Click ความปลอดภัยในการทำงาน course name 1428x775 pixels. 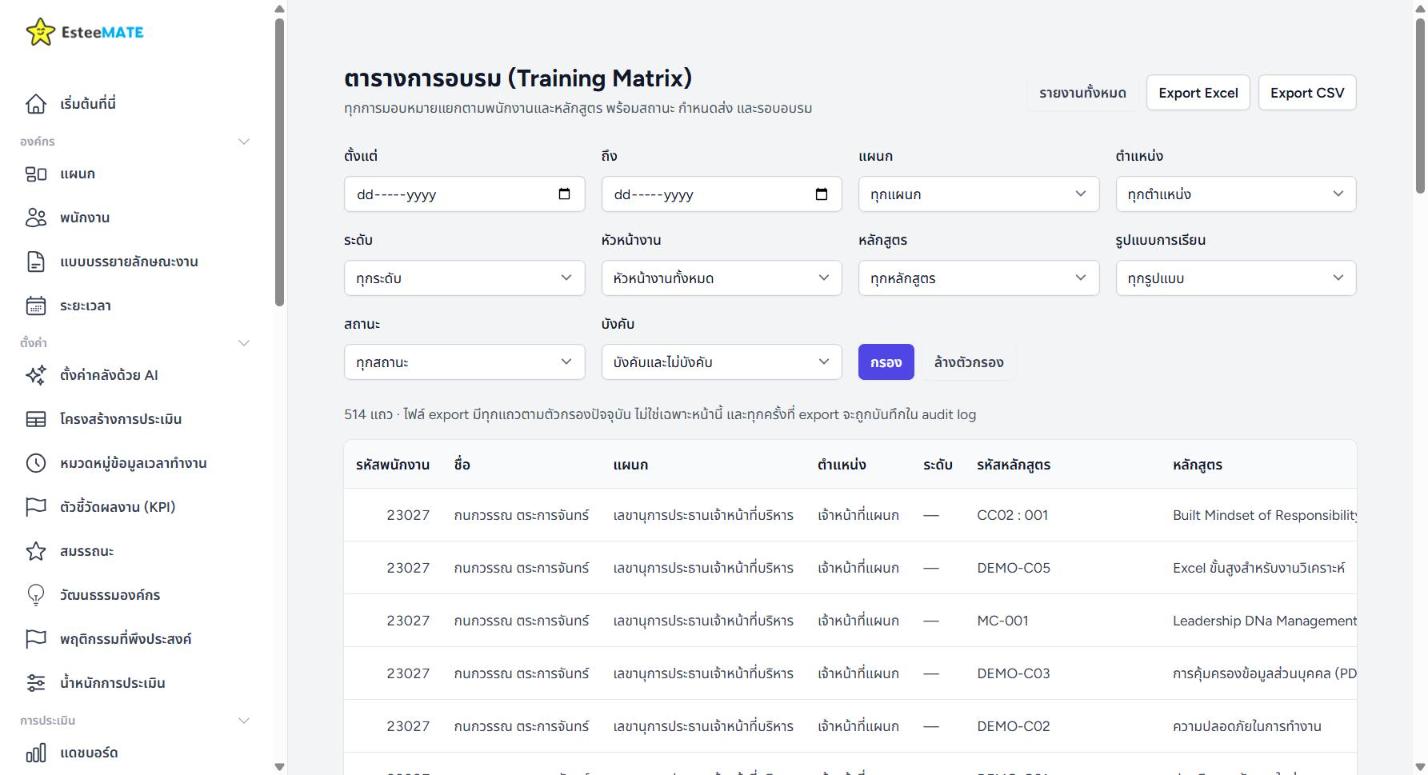tap(1247, 726)
